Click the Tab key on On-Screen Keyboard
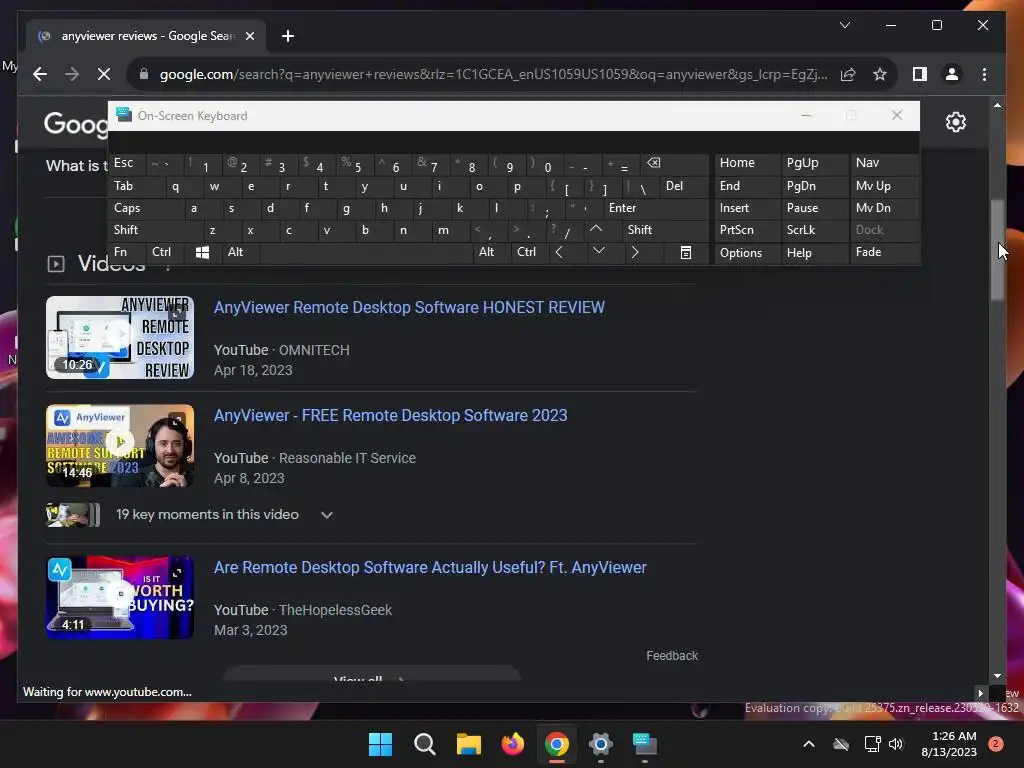This screenshot has width=1024, height=768. (136, 186)
